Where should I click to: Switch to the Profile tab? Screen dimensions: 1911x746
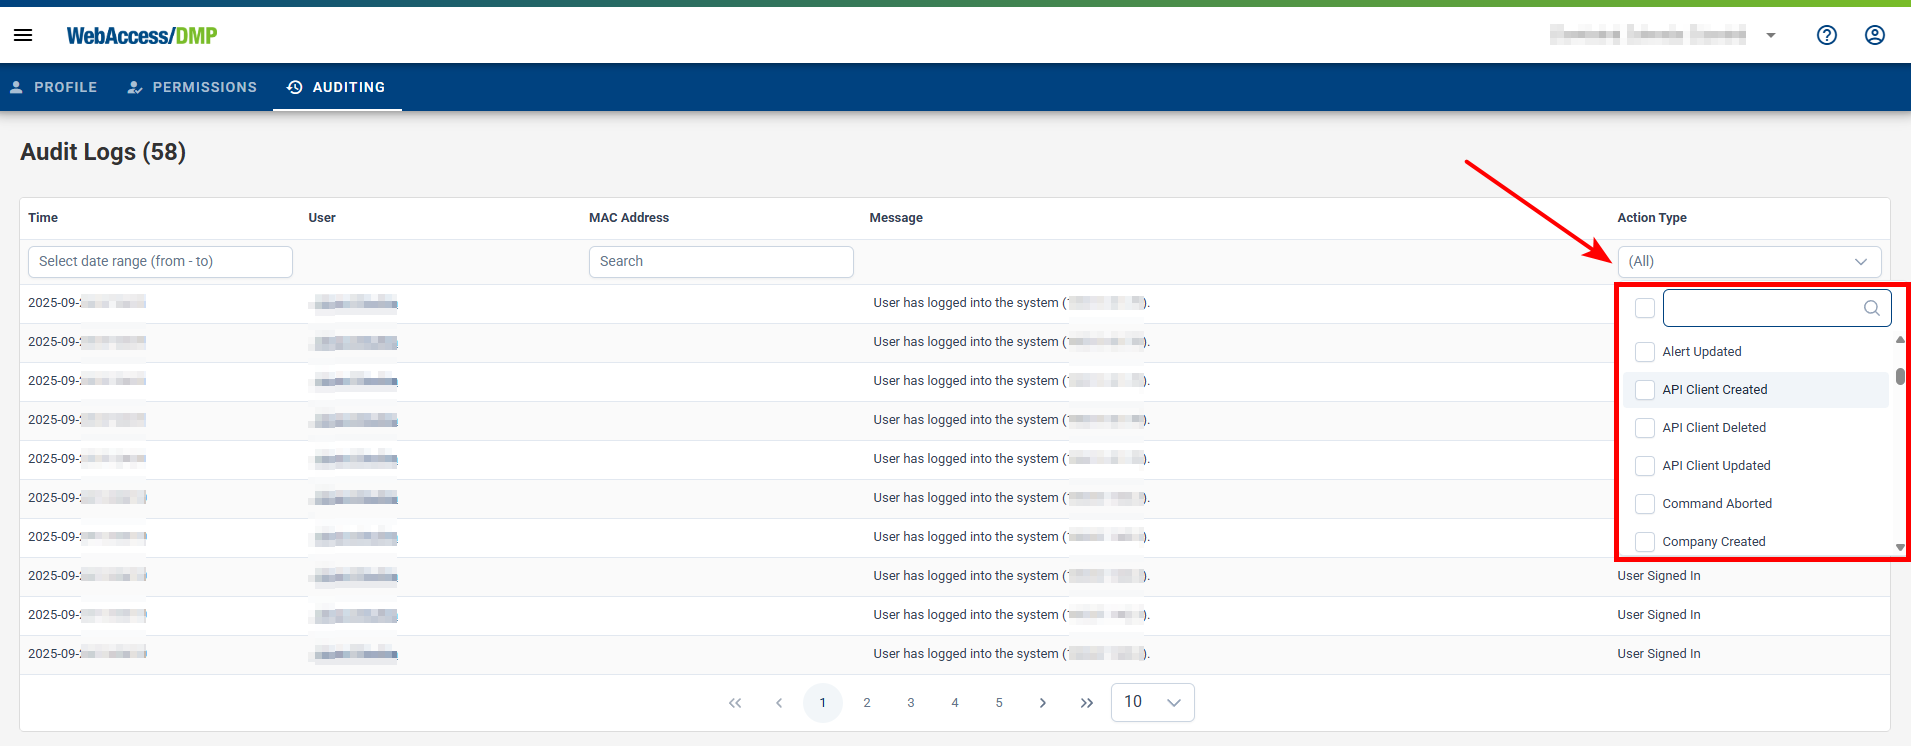click(54, 87)
